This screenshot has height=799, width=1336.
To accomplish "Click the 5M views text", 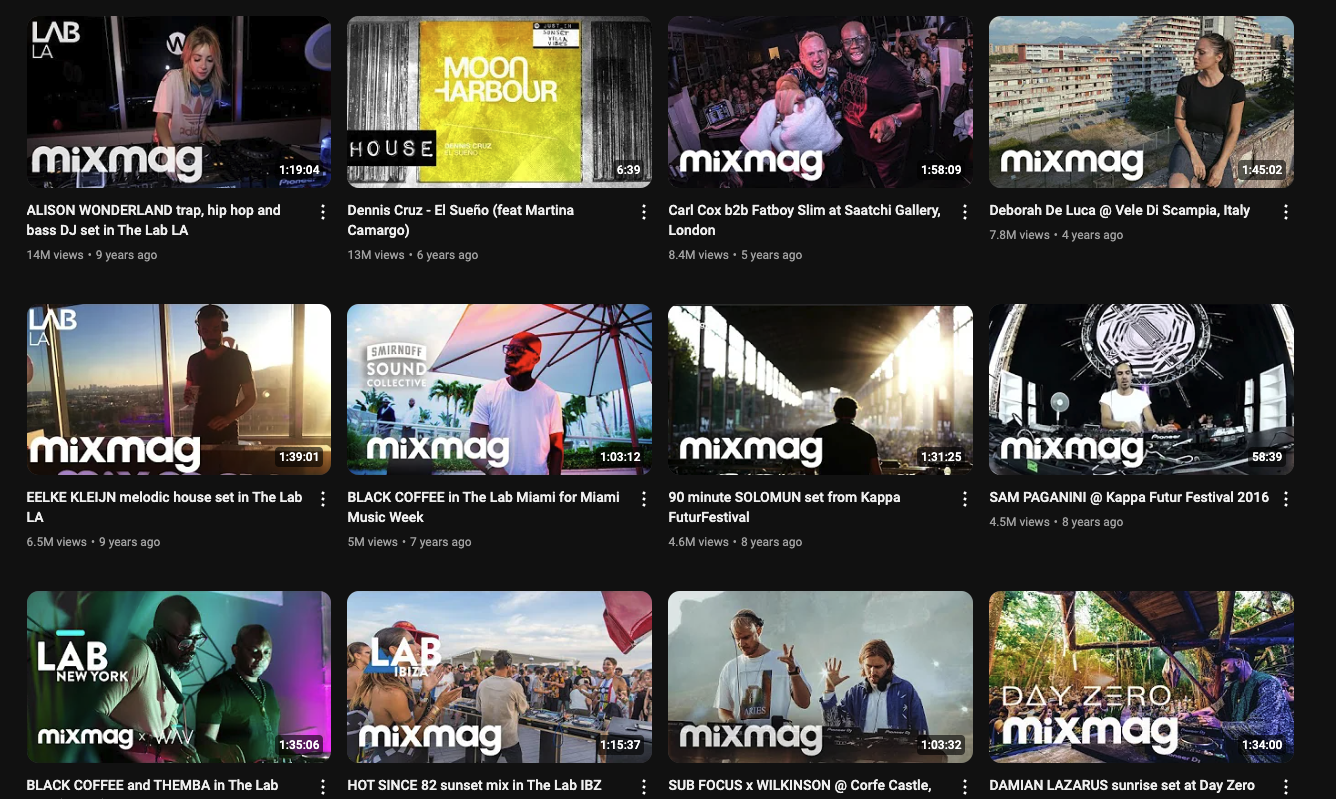I will pyautogui.click(x=373, y=542).
